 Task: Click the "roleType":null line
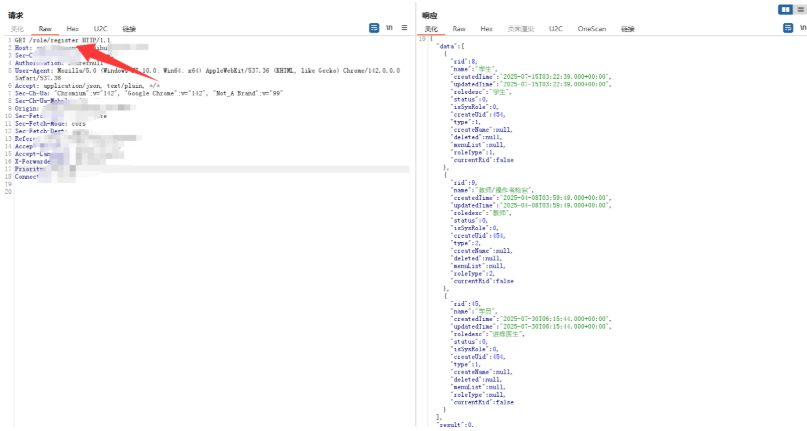click(x=478, y=394)
